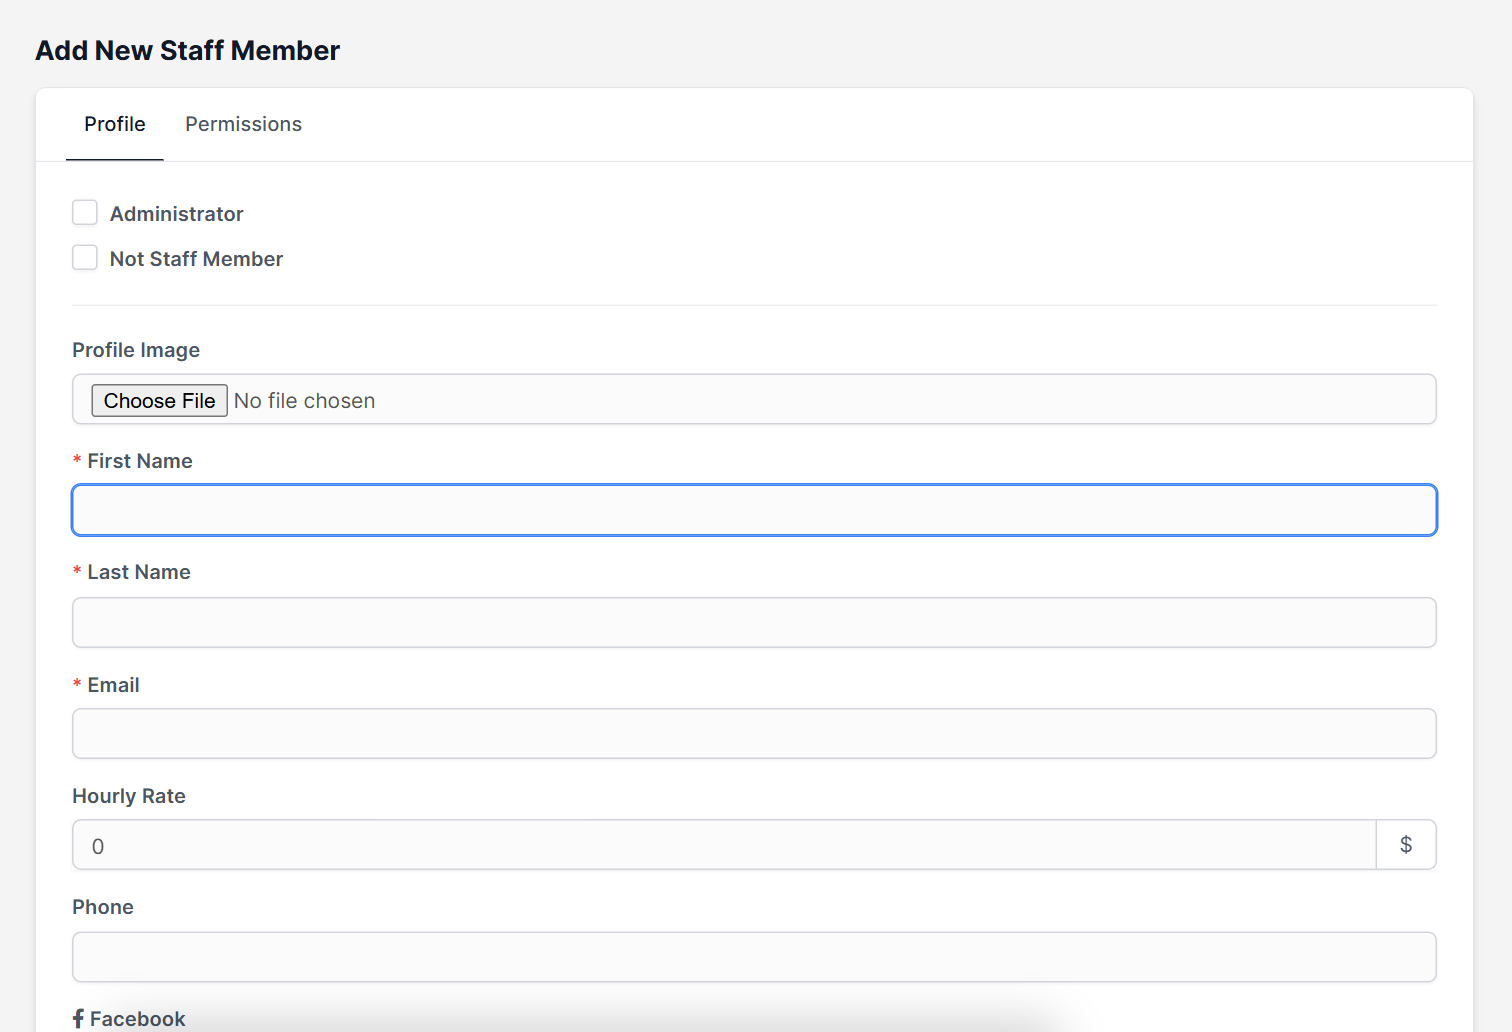Tick the Not Staff Member checkbox
Viewport: 1512px width, 1032px height.
[x=85, y=258]
